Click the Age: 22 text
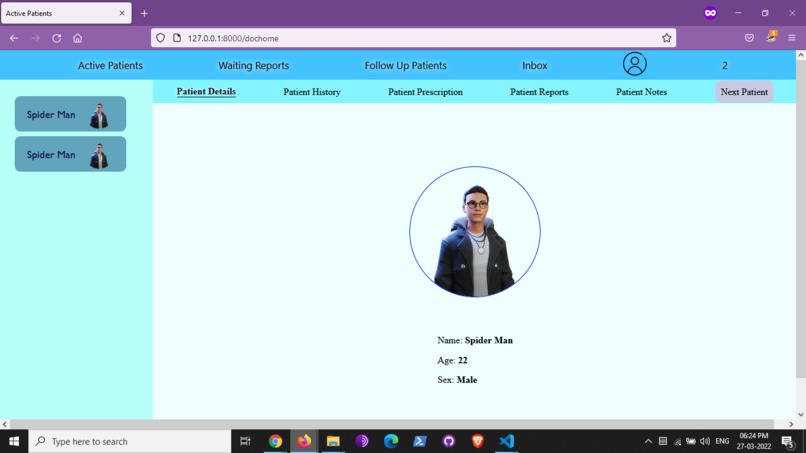Screen dimensions: 806x453 [452, 360]
